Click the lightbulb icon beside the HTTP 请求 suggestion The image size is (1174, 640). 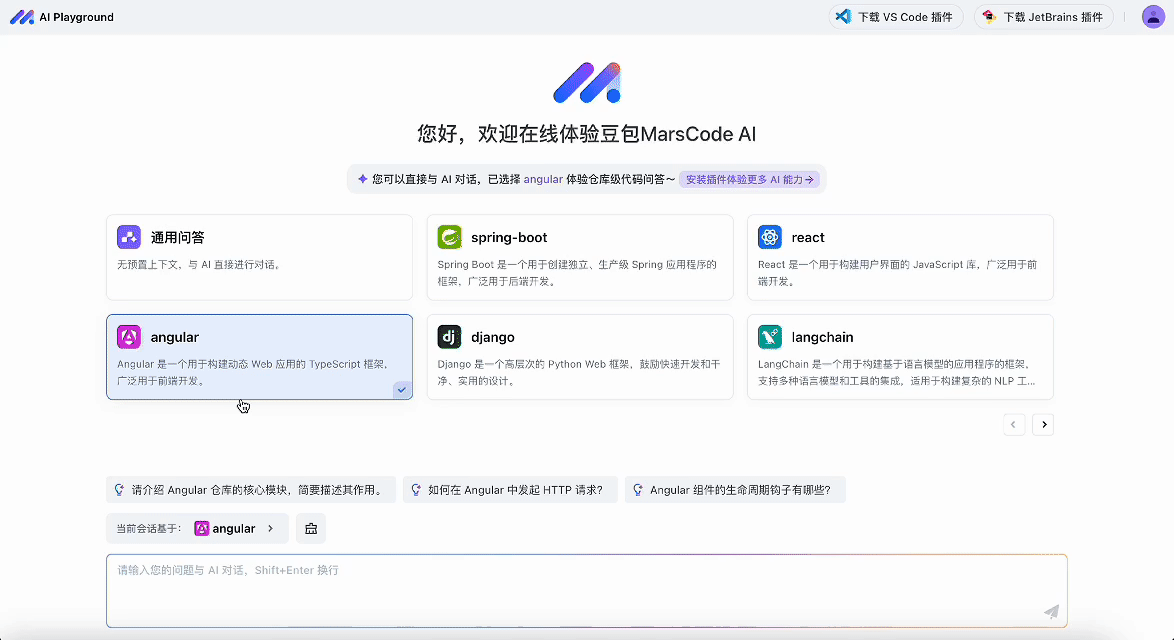[x=416, y=490]
